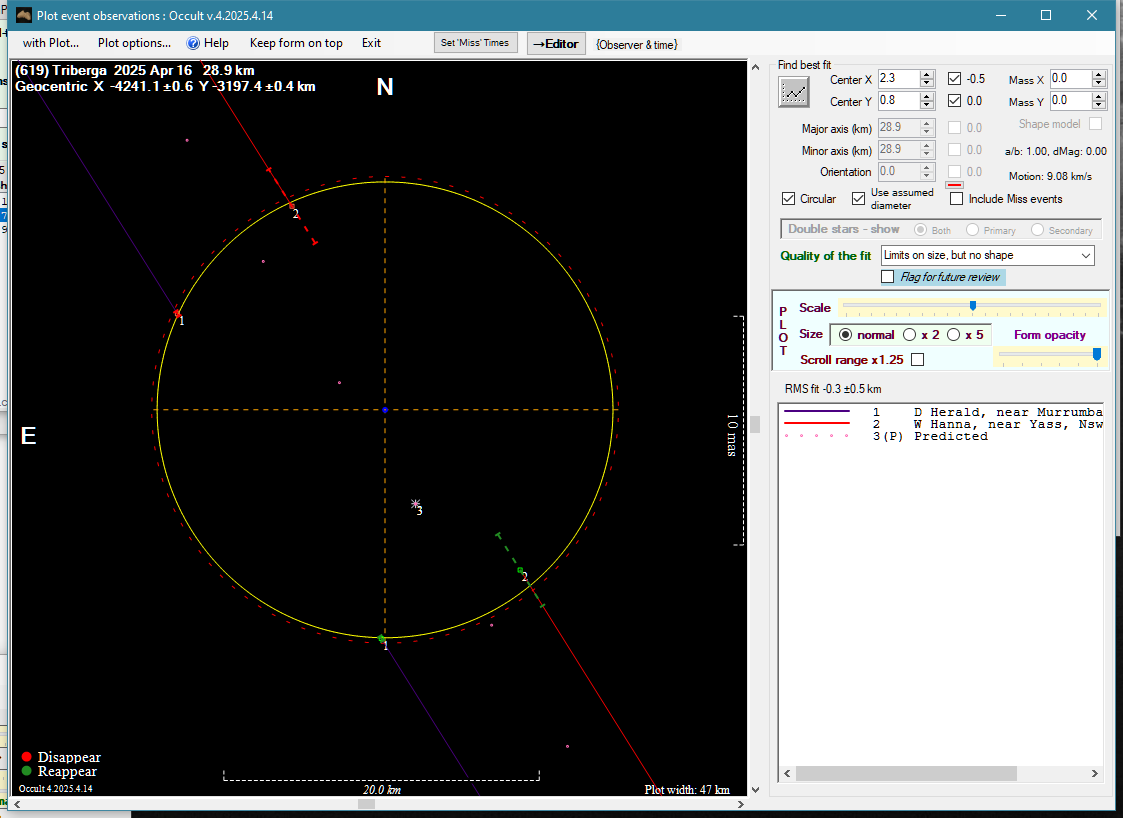Click the pink star predicted marker 3

click(x=415, y=505)
